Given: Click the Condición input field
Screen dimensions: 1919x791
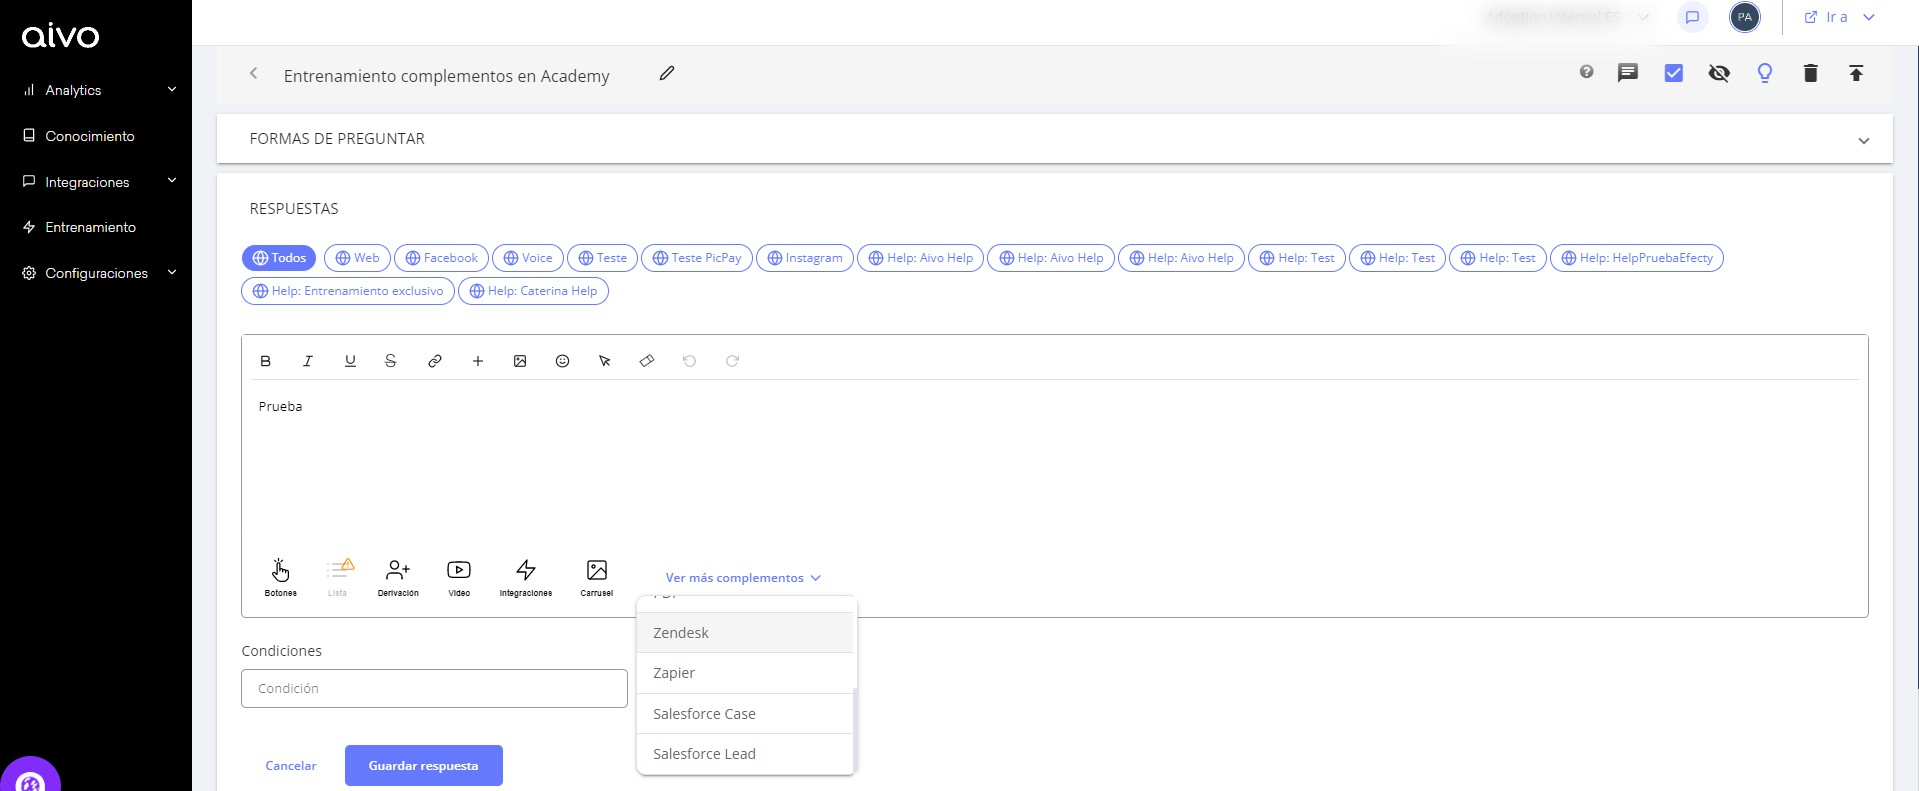Looking at the screenshot, I should pyautogui.click(x=434, y=688).
